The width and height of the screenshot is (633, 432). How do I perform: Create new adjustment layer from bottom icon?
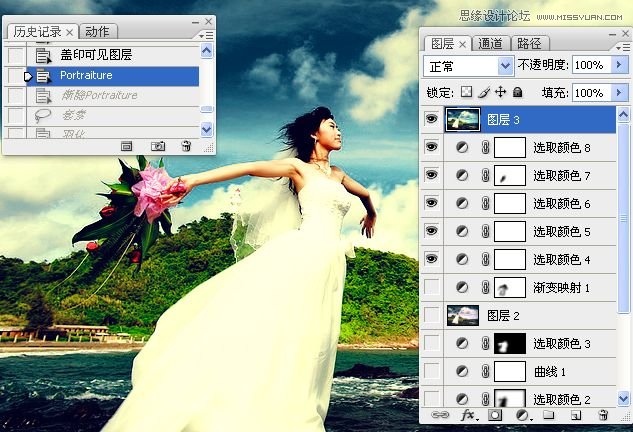click(x=521, y=414)
